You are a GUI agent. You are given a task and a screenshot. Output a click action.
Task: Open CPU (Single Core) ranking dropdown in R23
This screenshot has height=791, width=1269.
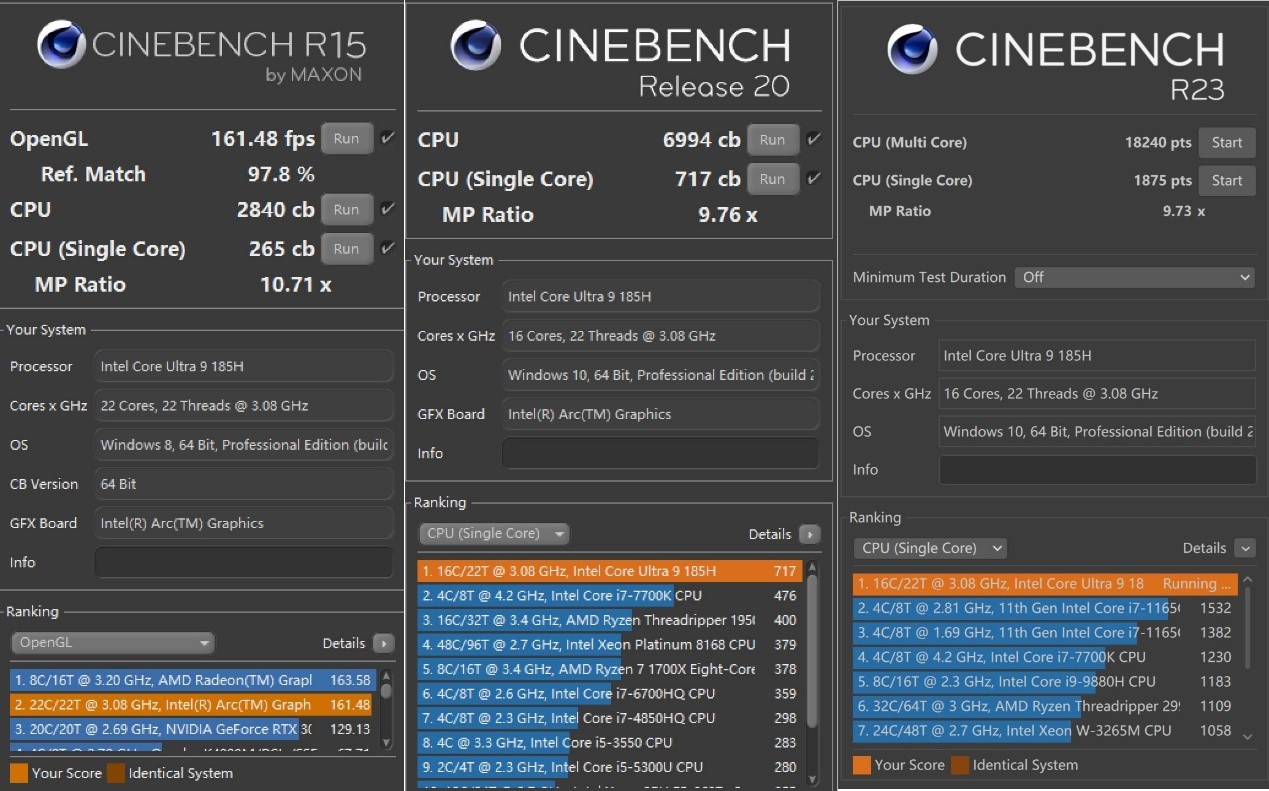point(930,548)
